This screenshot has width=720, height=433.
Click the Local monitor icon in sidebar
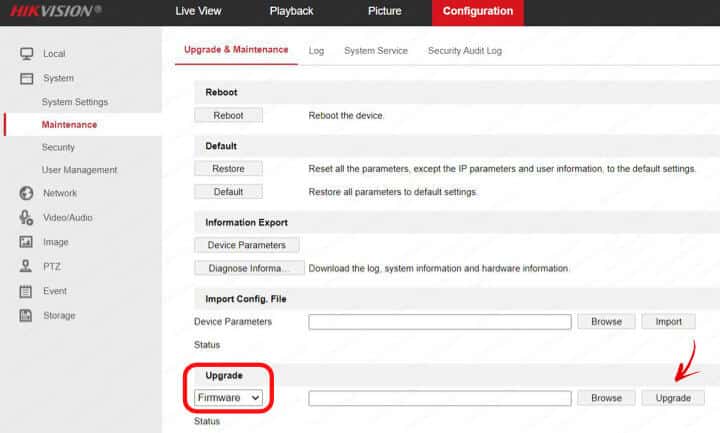coord(27,54)
